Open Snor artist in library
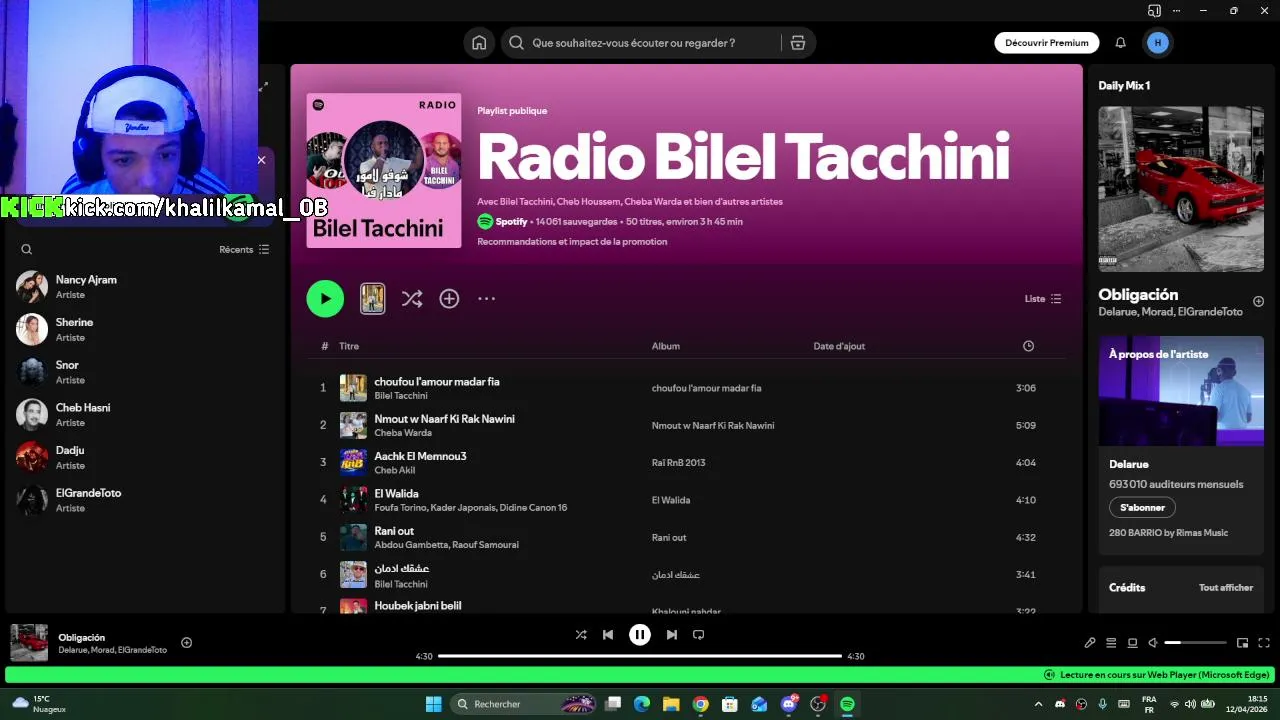The height and width of the screenshot is (720, 1280). pyautogui.click(x=145, y=372)
